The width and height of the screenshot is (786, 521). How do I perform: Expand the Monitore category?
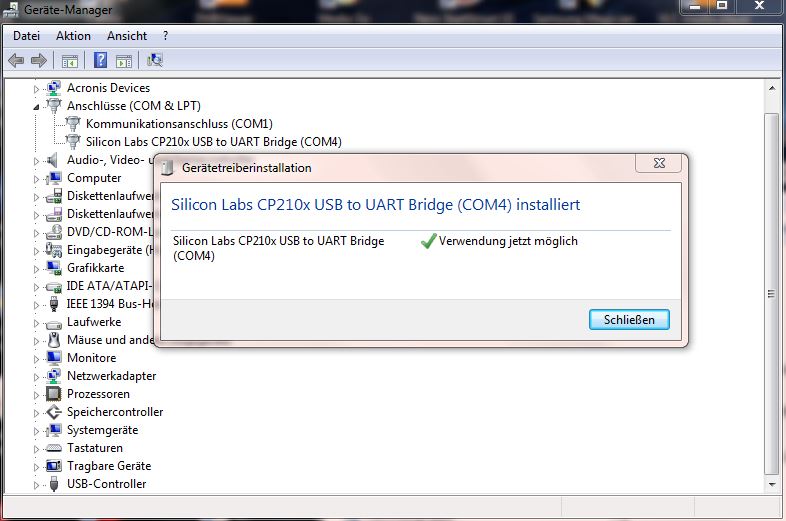pyautogui.click(x=36, y=359)
